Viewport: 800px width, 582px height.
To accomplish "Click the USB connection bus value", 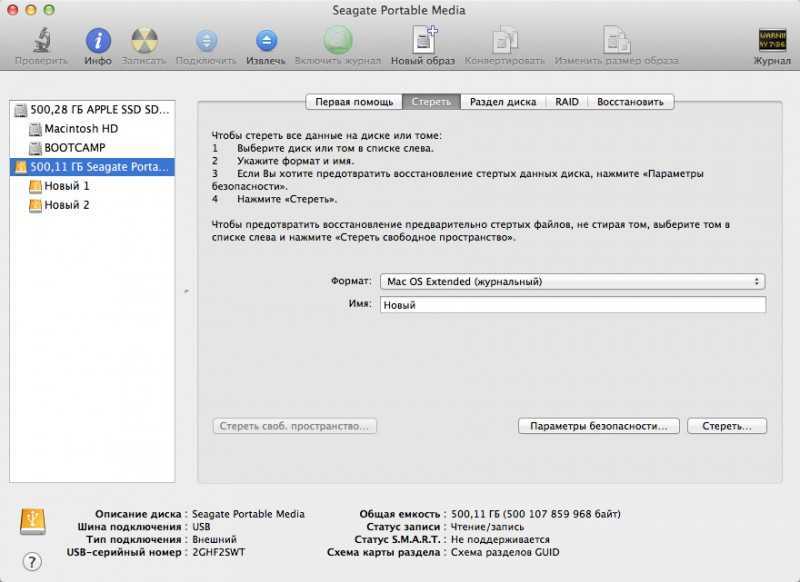I will pos(201,527).
